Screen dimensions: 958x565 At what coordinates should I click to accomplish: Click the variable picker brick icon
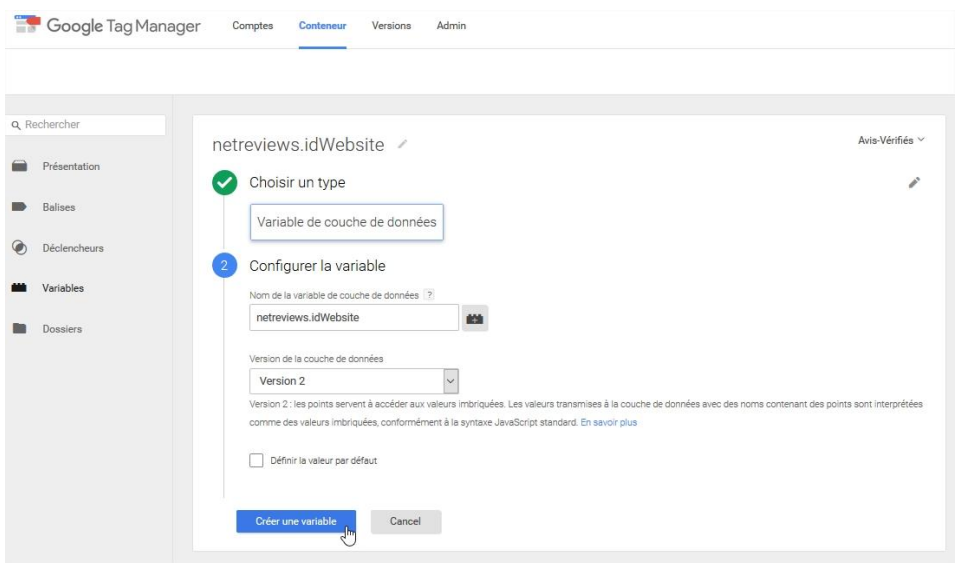[475, 318]
